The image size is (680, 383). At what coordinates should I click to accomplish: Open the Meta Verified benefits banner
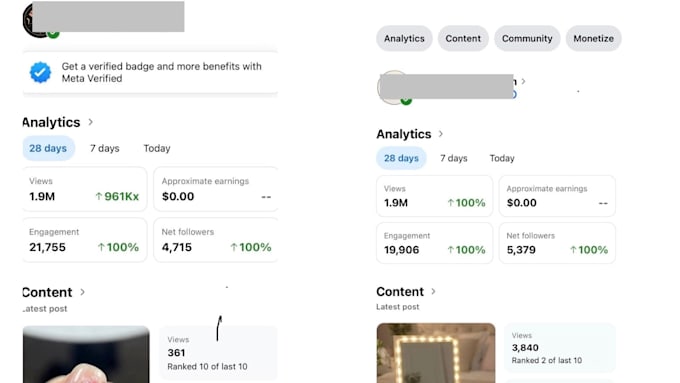coord(150,72)
